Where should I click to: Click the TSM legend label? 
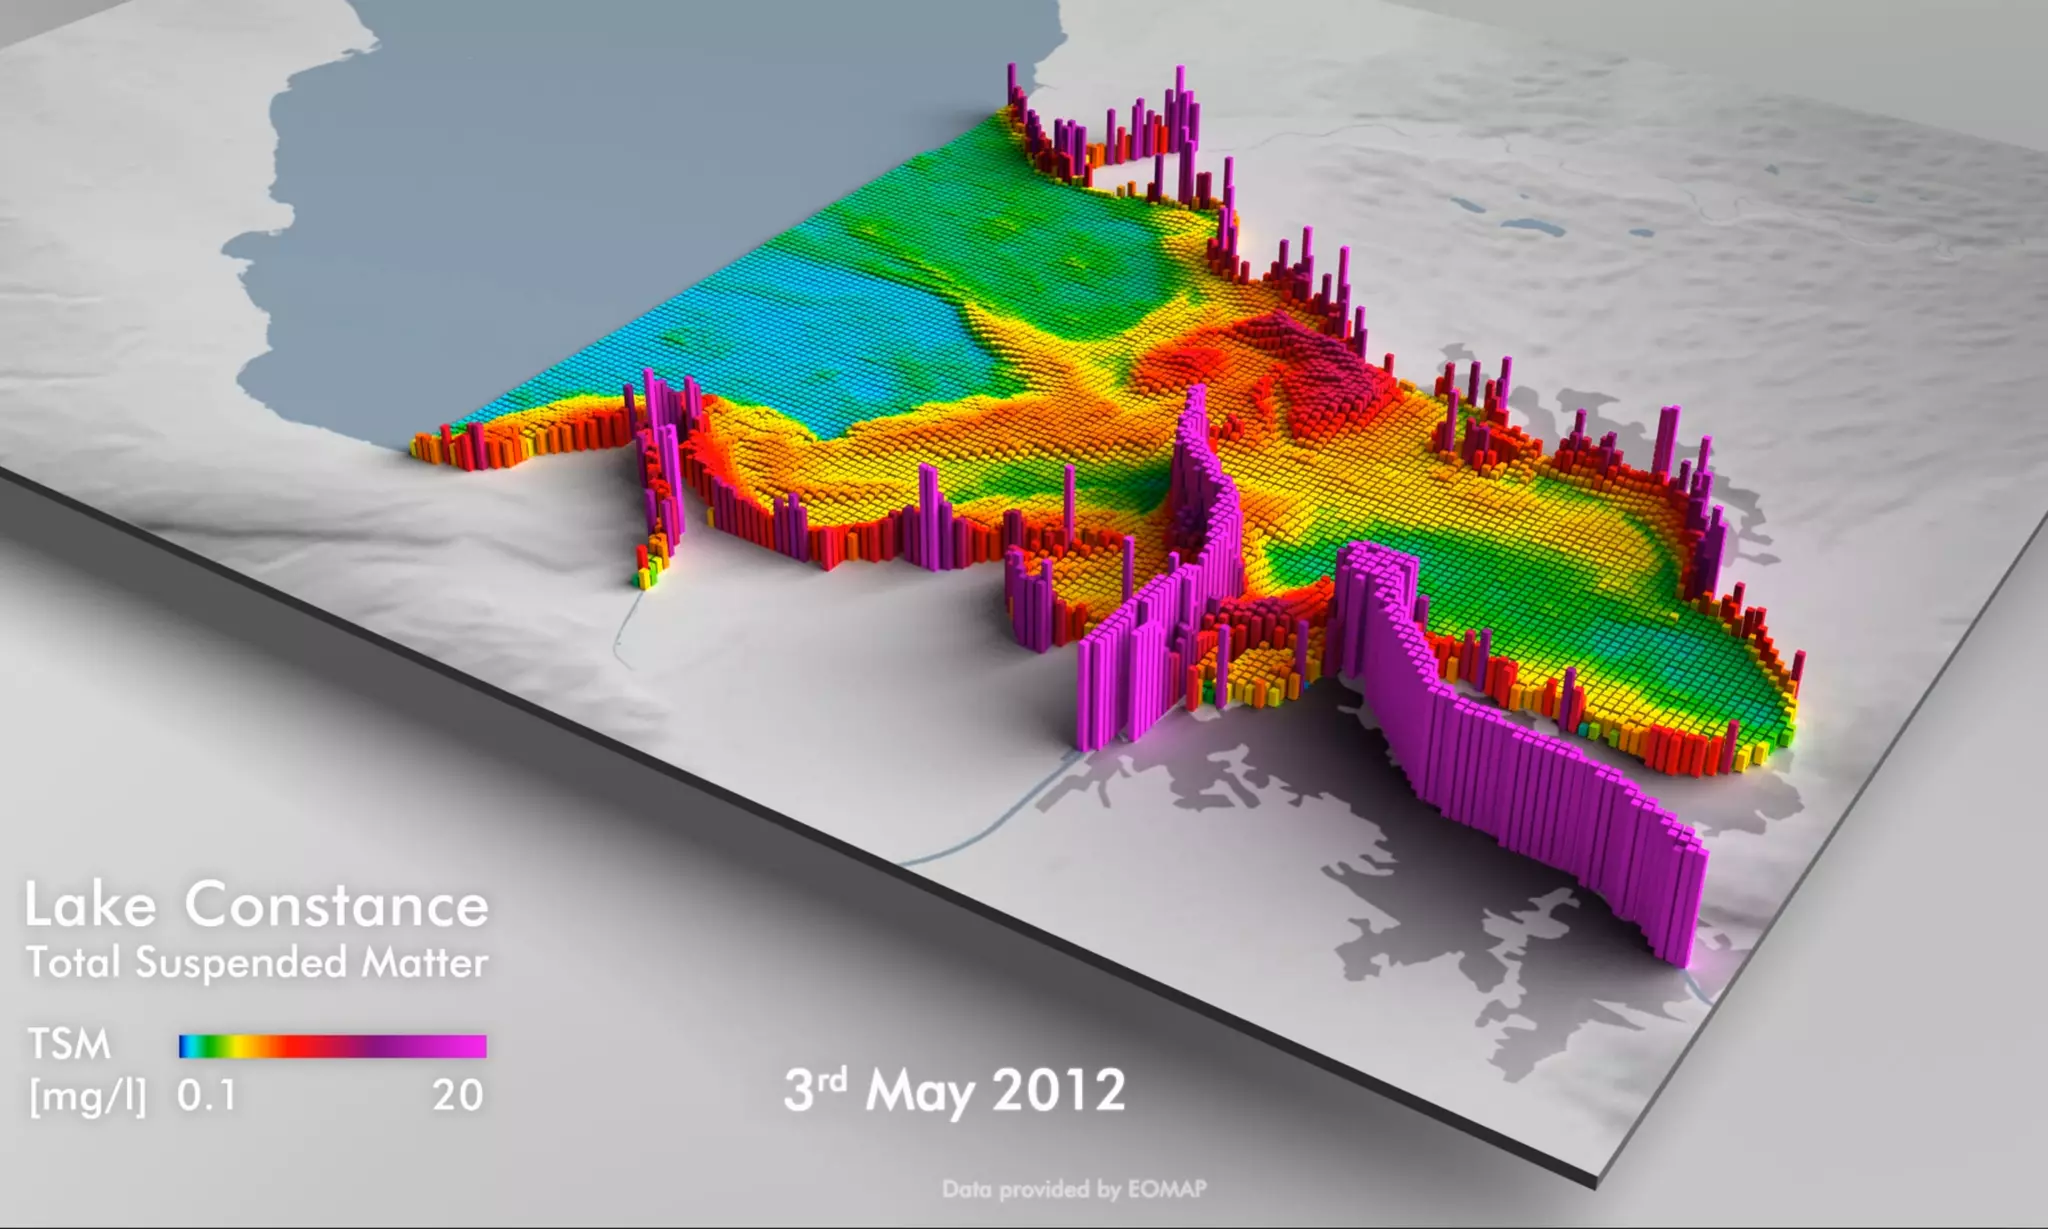tap(69, 1044)
